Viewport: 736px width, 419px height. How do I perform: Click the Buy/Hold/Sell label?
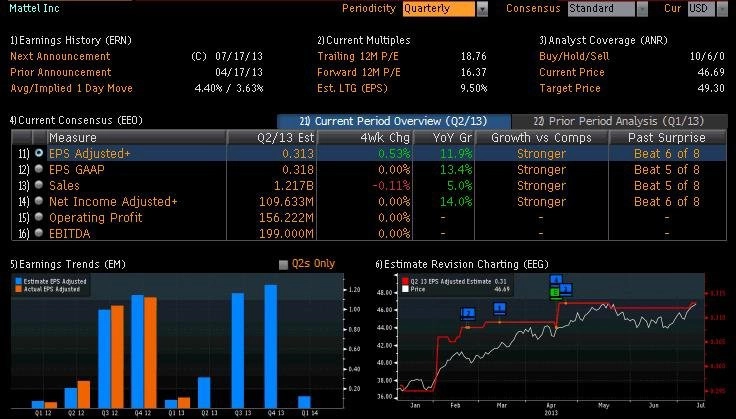(574, 56)
